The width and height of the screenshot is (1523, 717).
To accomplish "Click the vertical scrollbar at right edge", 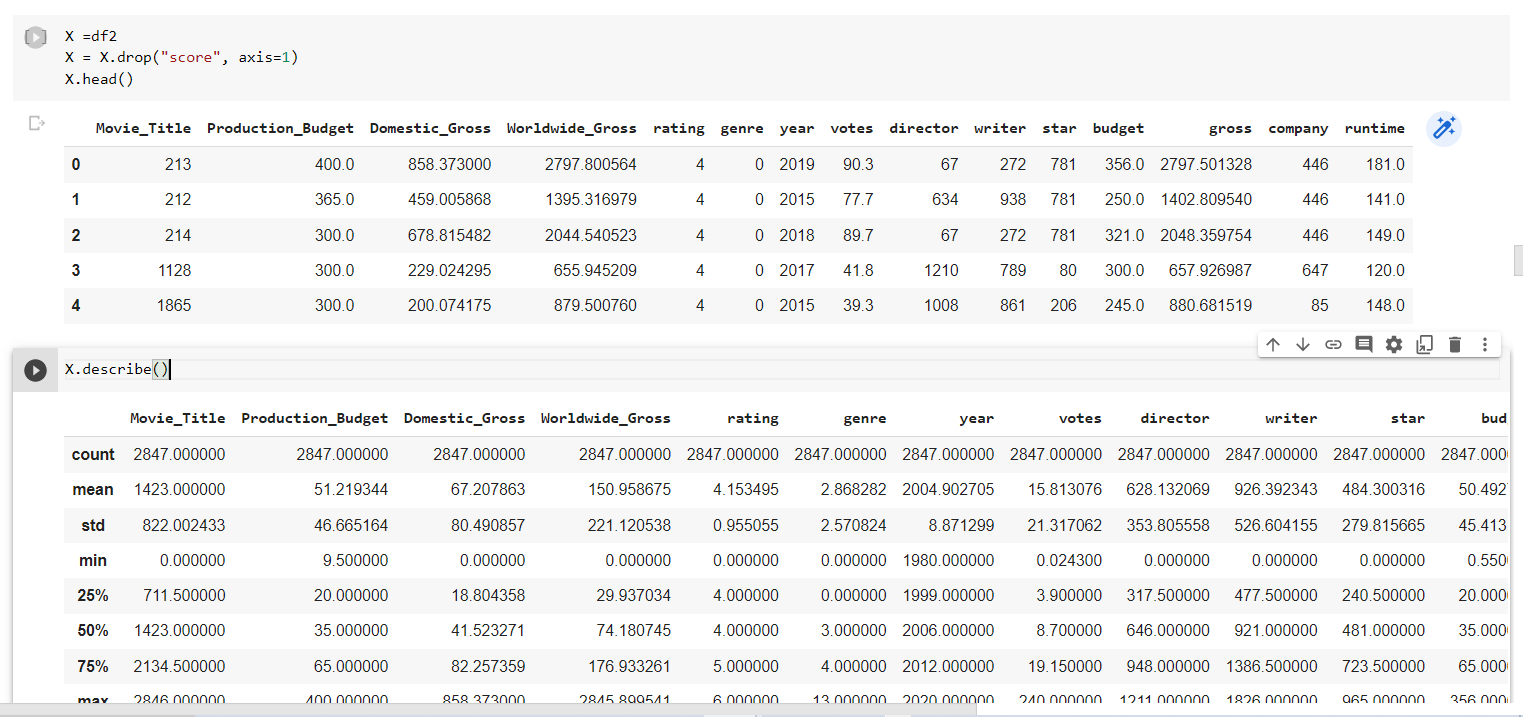I will (x=1518, y=258).
